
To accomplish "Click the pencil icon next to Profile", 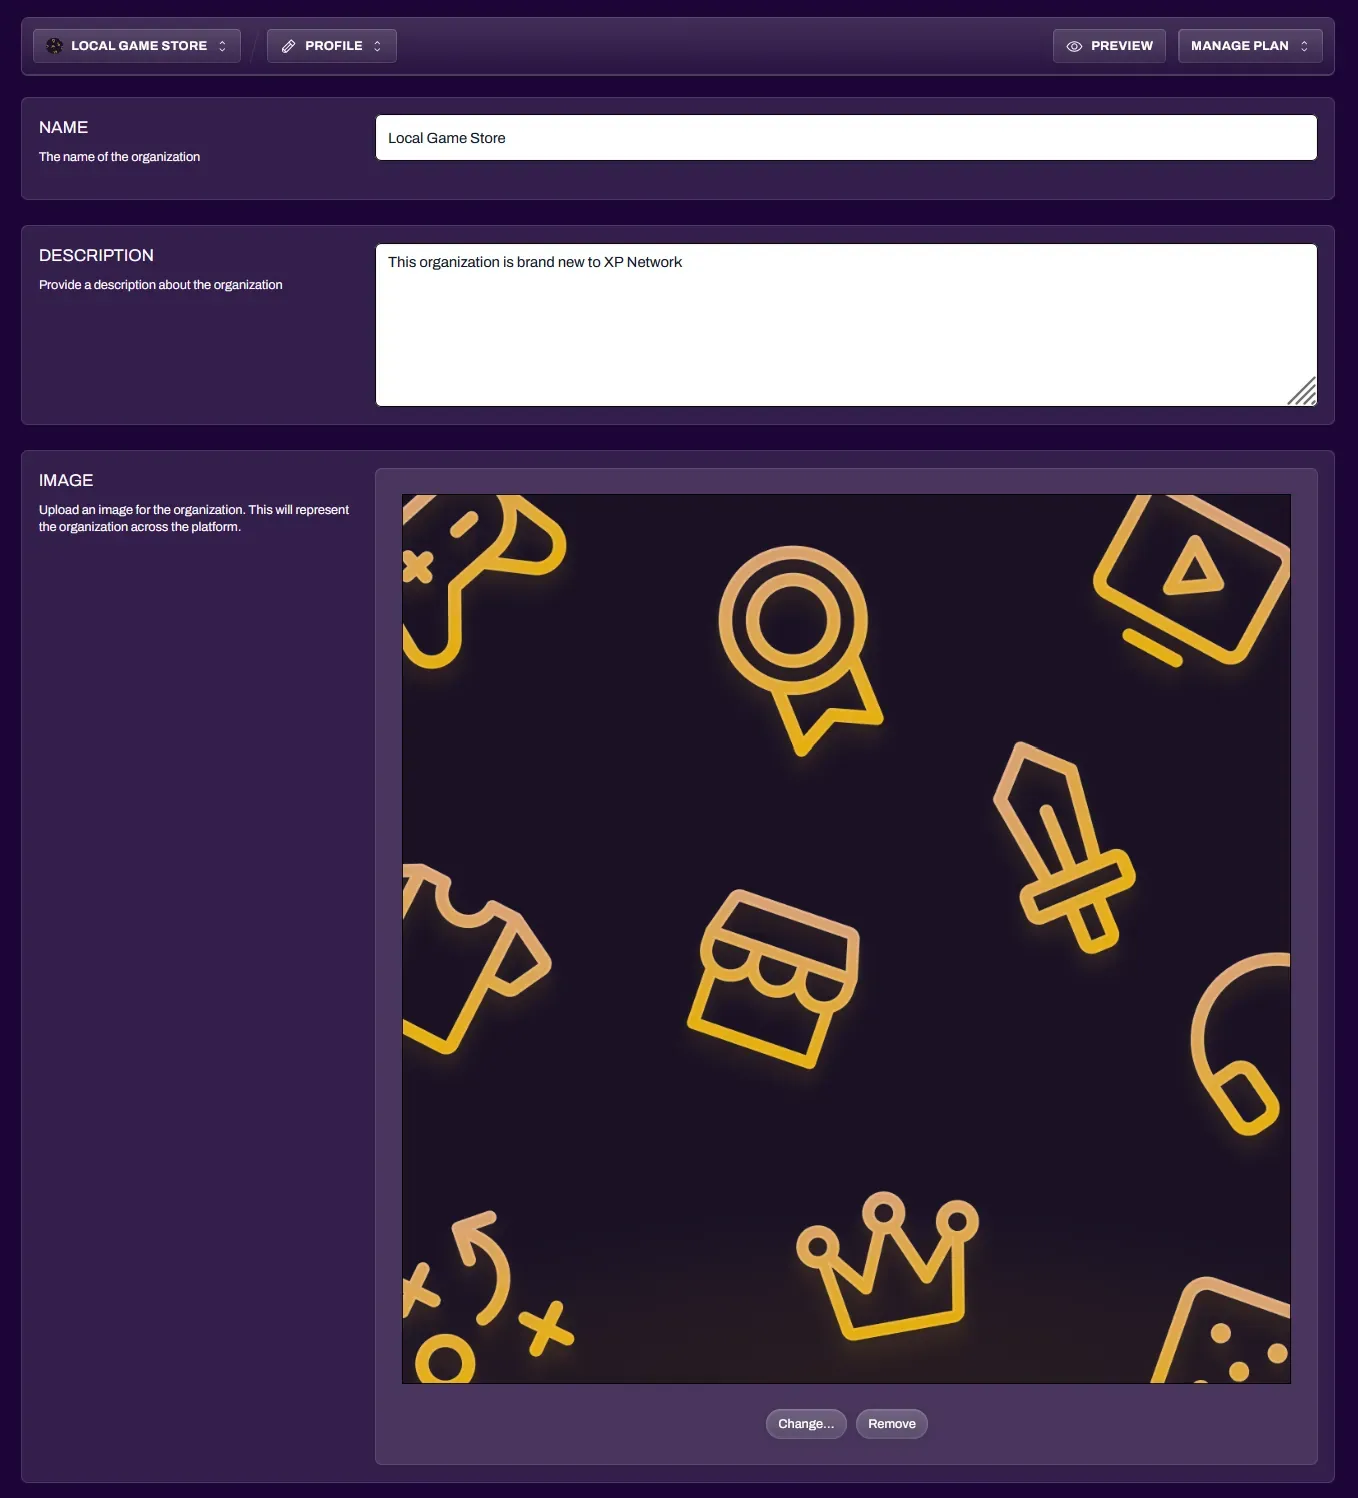I will point(288,46).
